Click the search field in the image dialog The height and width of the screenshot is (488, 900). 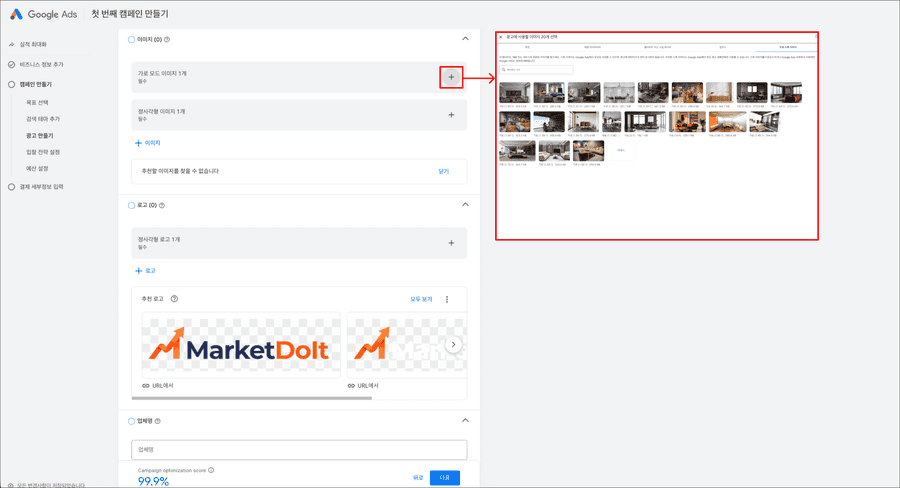pos(536,69)
